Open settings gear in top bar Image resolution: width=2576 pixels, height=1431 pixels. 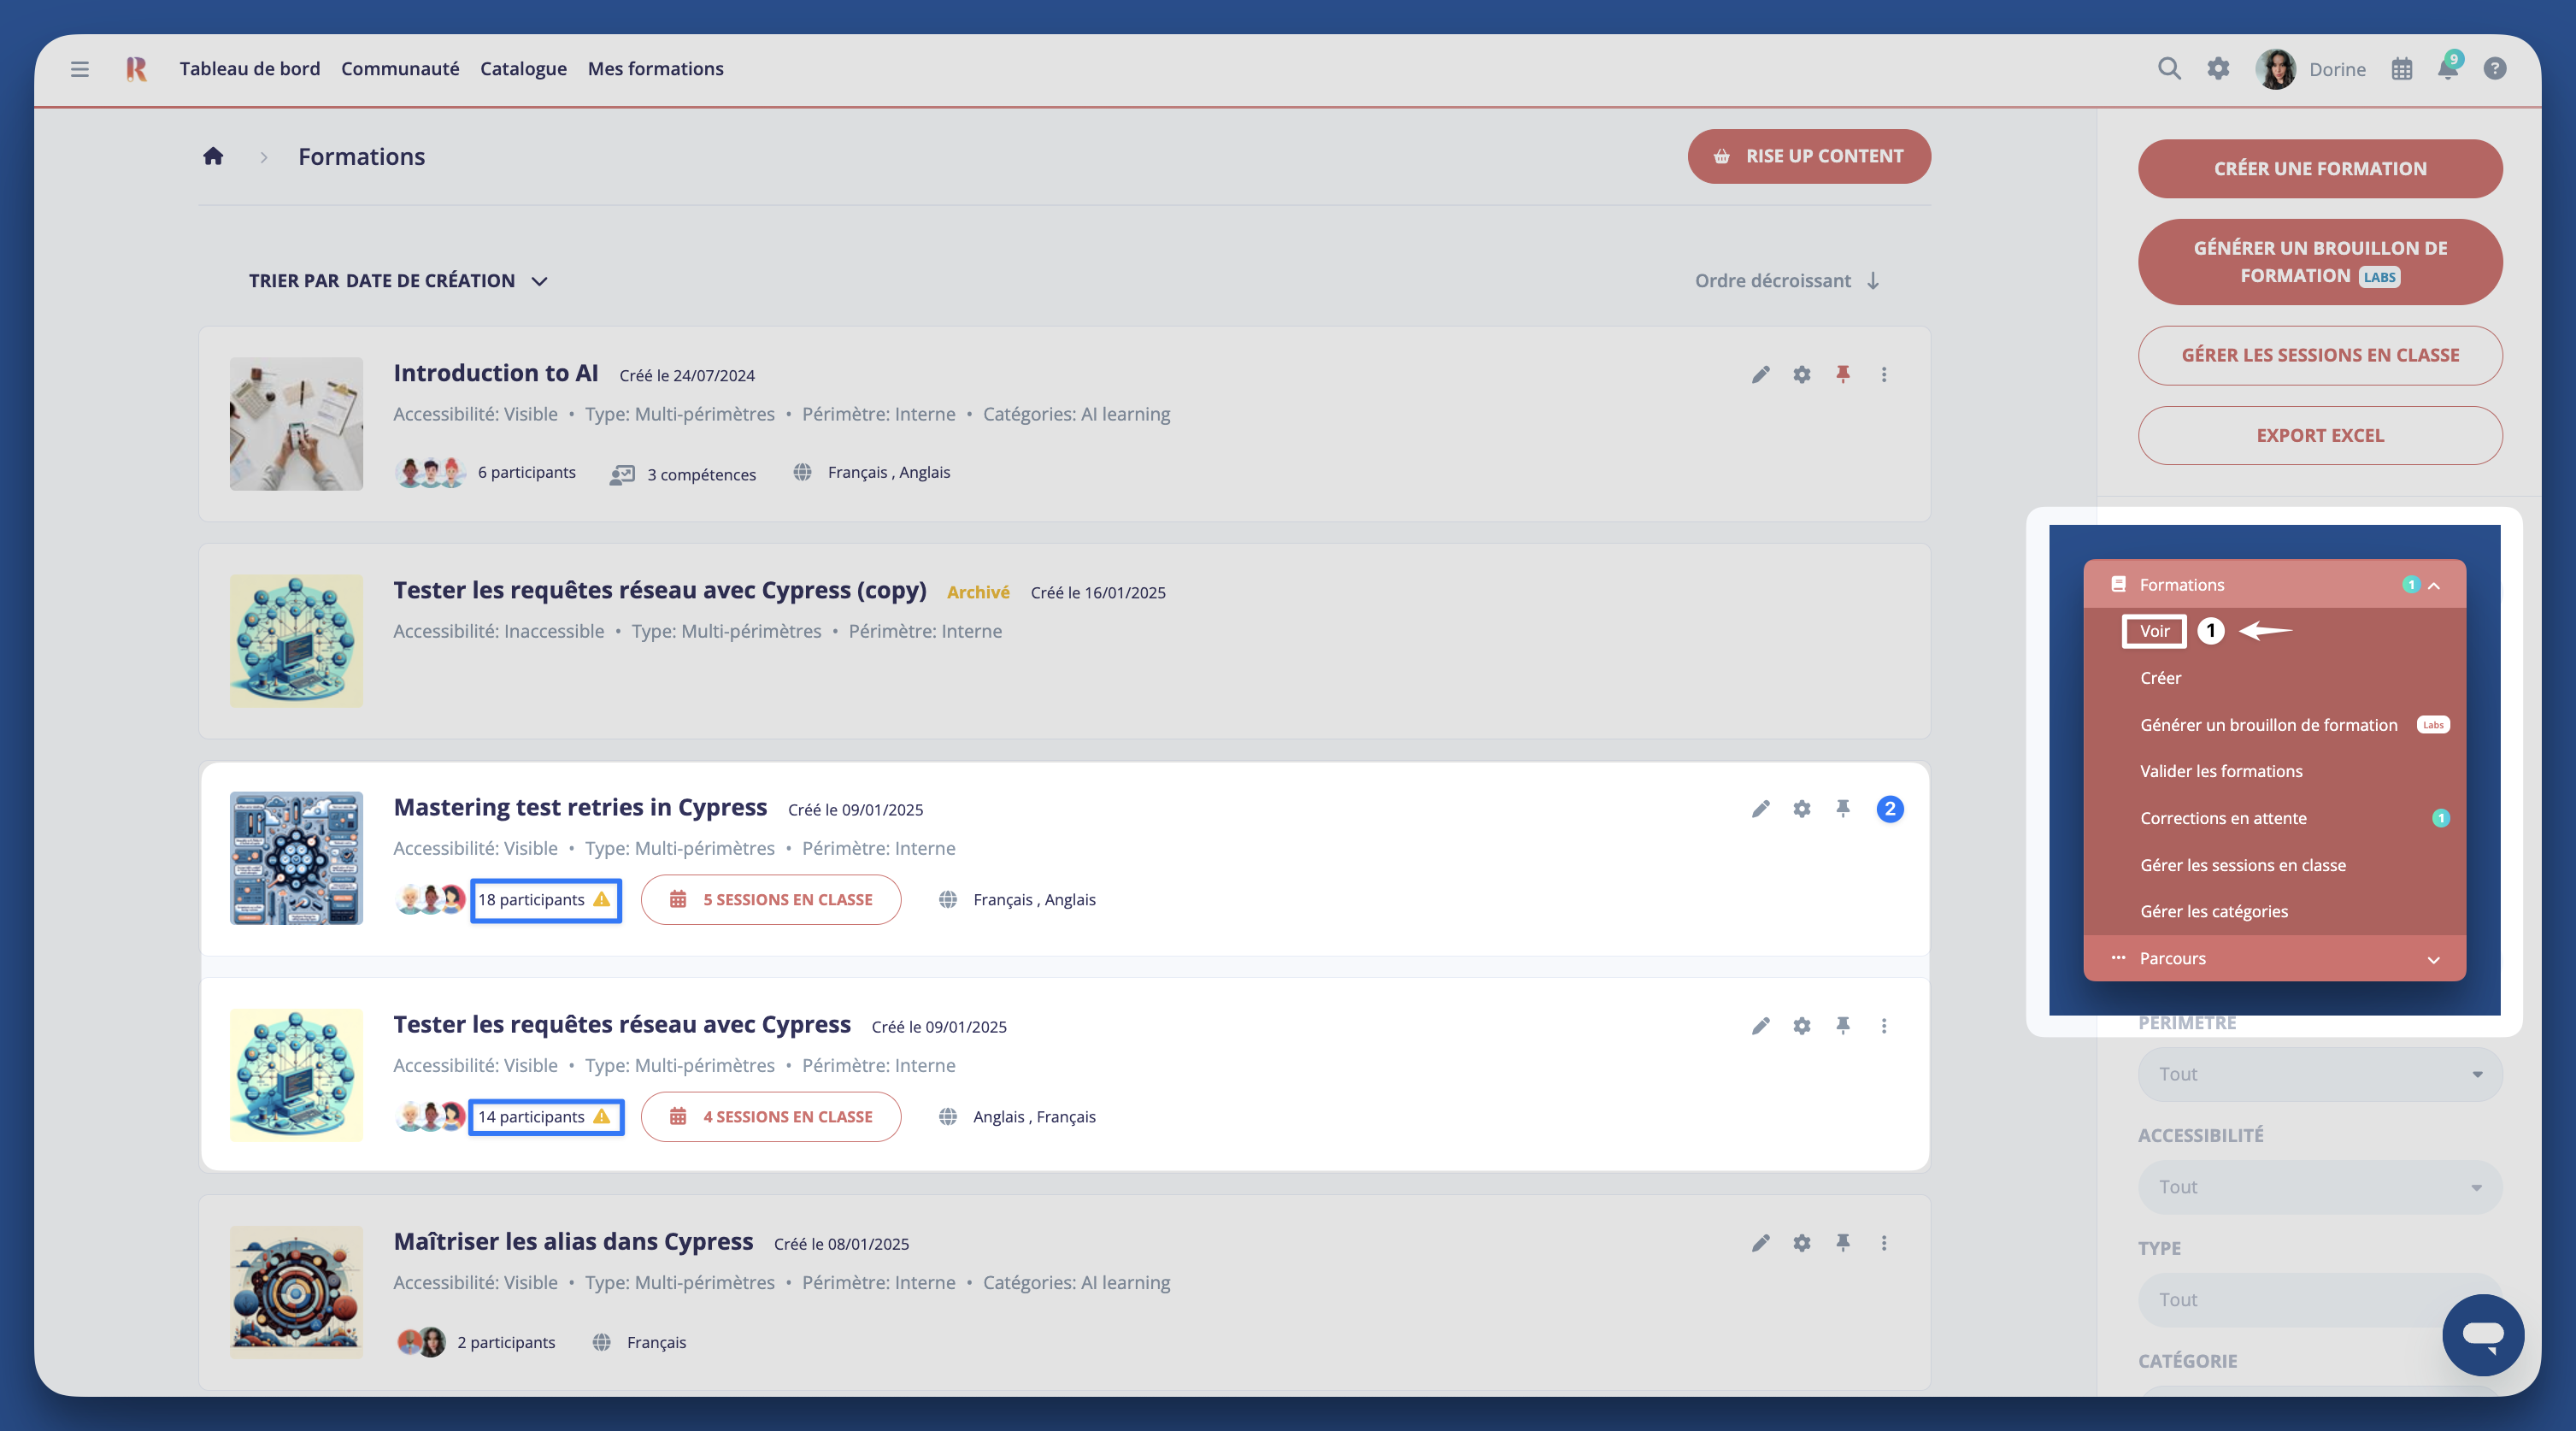(2218, 69)
